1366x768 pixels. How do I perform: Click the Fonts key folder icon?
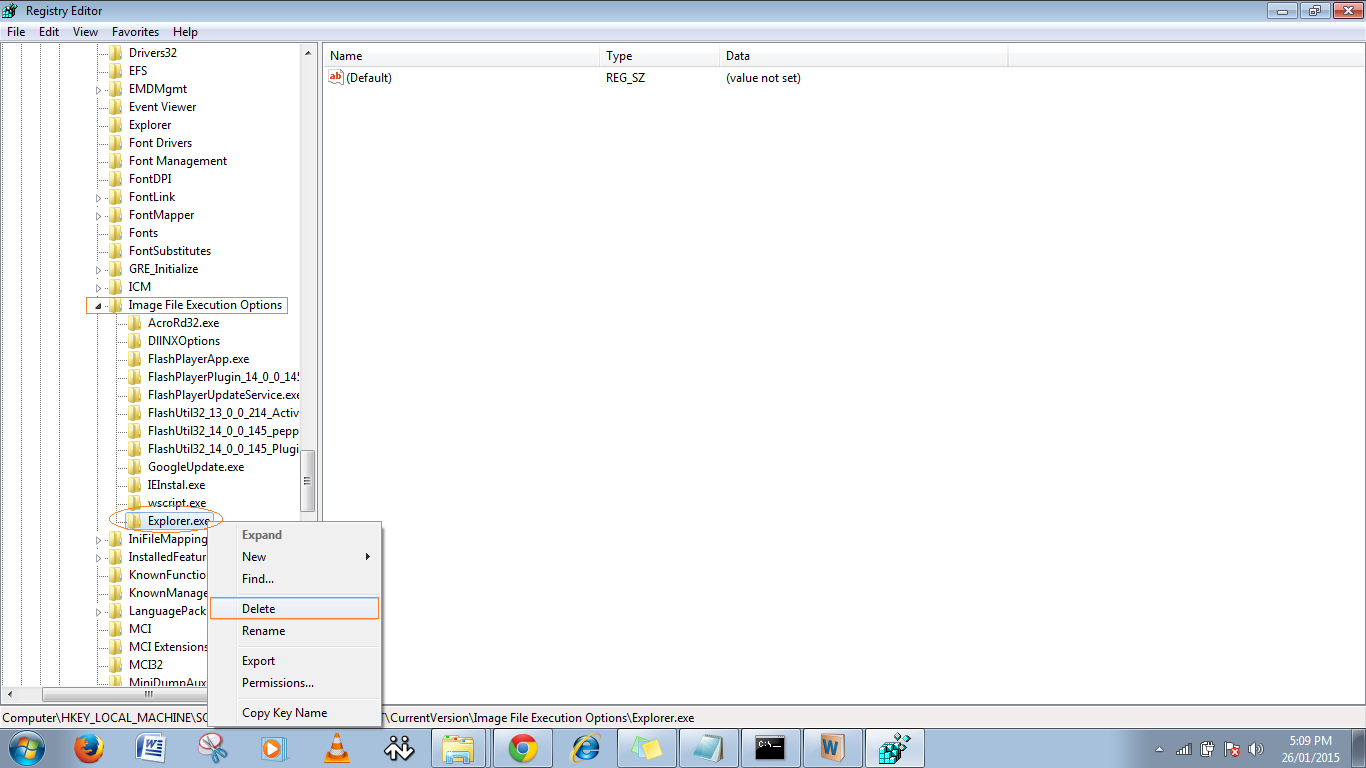[x=117, y=232]
